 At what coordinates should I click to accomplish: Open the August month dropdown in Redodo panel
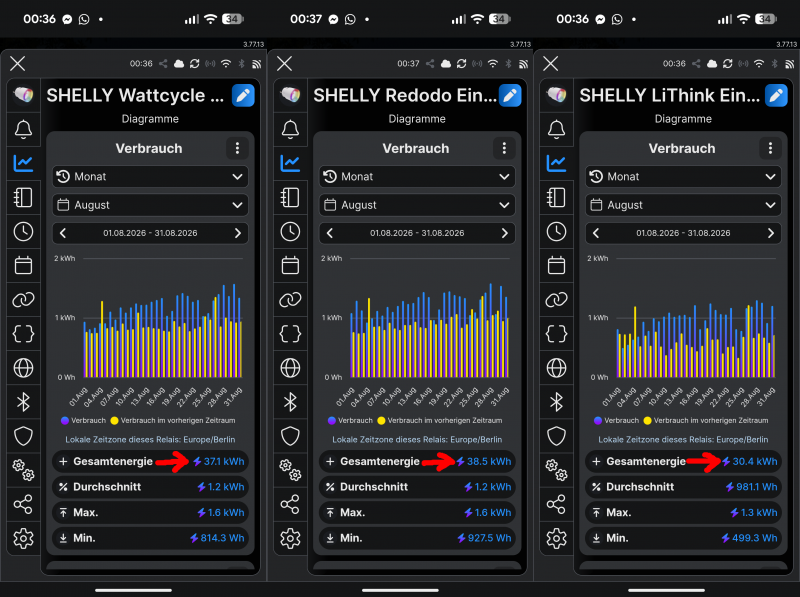click(x=417, y=205)
